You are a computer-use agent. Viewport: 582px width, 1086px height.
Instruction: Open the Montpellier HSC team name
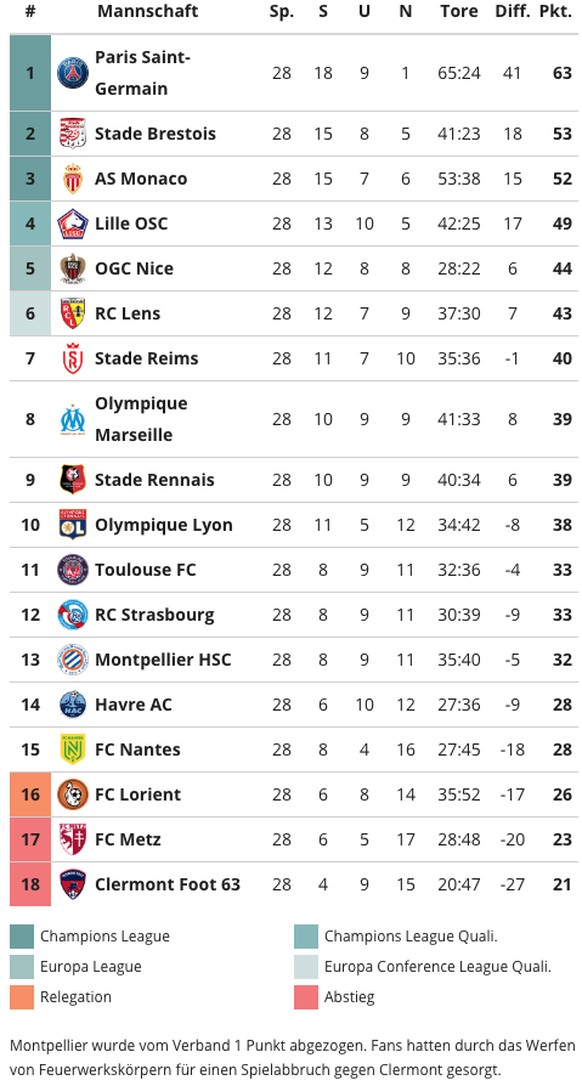(x=163, y=659)
